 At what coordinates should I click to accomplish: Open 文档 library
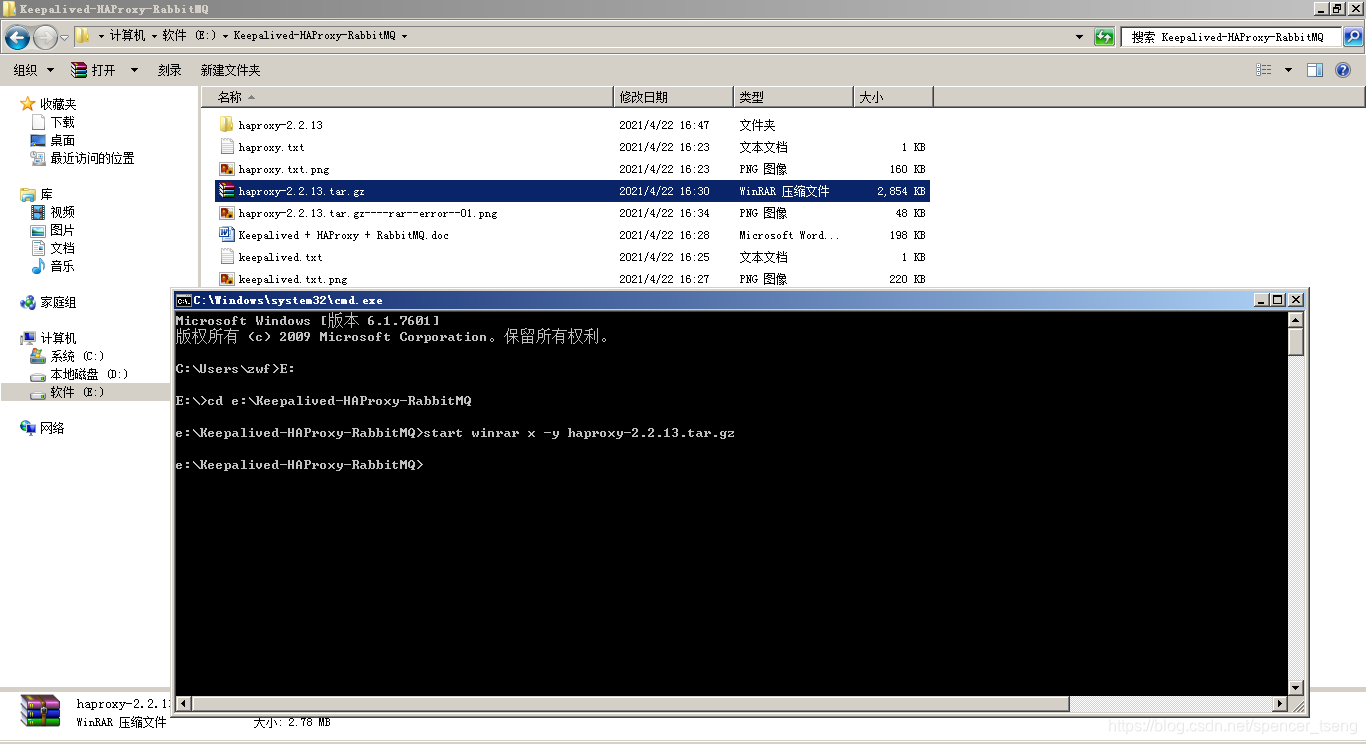(x=62, y=248)
